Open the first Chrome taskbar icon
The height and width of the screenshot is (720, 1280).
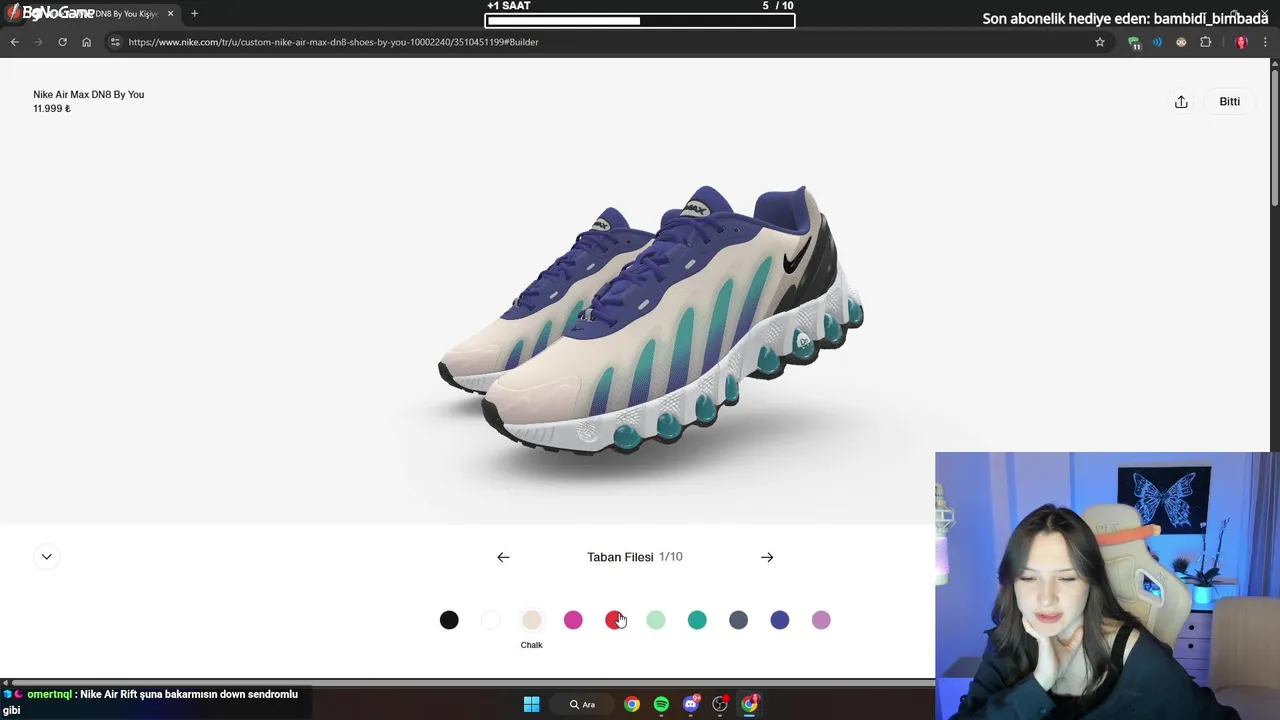point(632,704)
